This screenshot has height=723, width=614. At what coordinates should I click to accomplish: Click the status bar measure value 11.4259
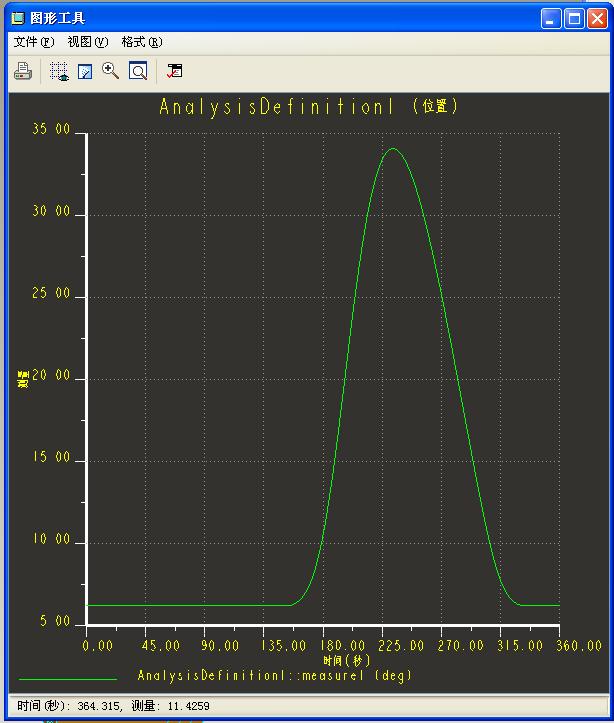[x=189, y=706]
